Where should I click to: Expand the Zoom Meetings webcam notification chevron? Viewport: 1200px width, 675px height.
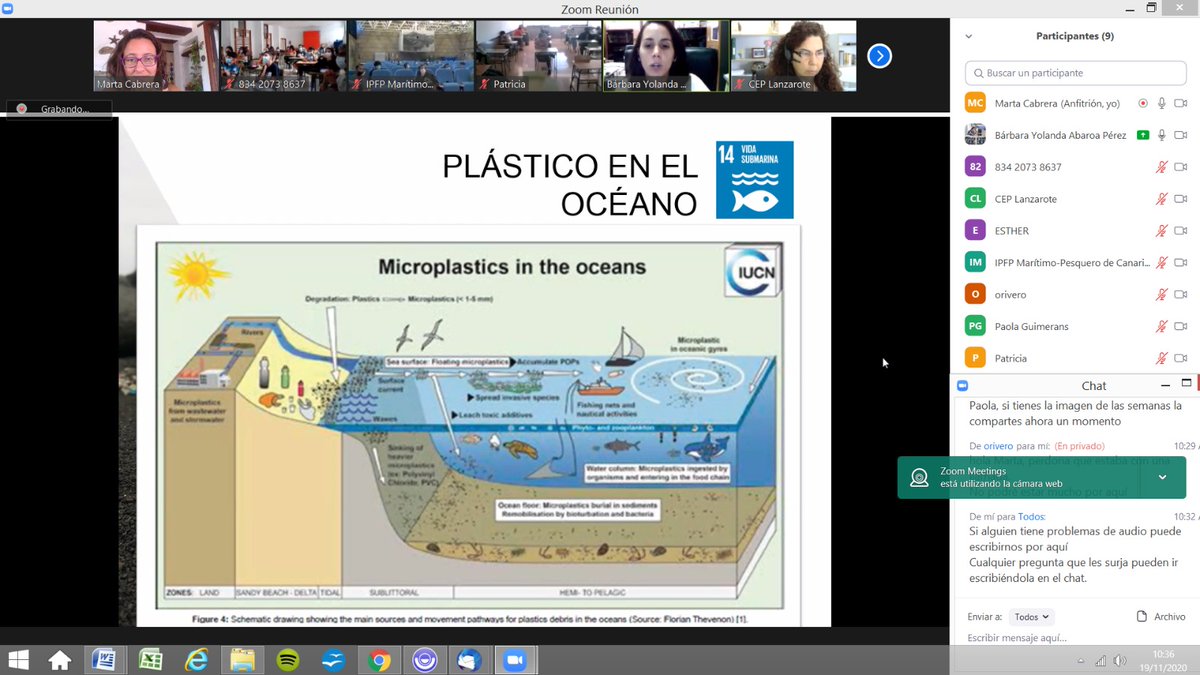1162,477
